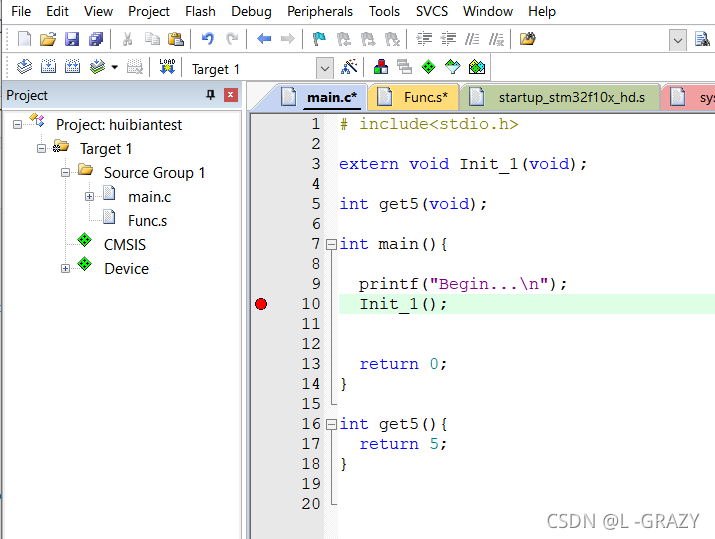The width and height of the screenshot is (715, 539).
Task: Paste from clipboard with Paste icon
Action: 176,39
